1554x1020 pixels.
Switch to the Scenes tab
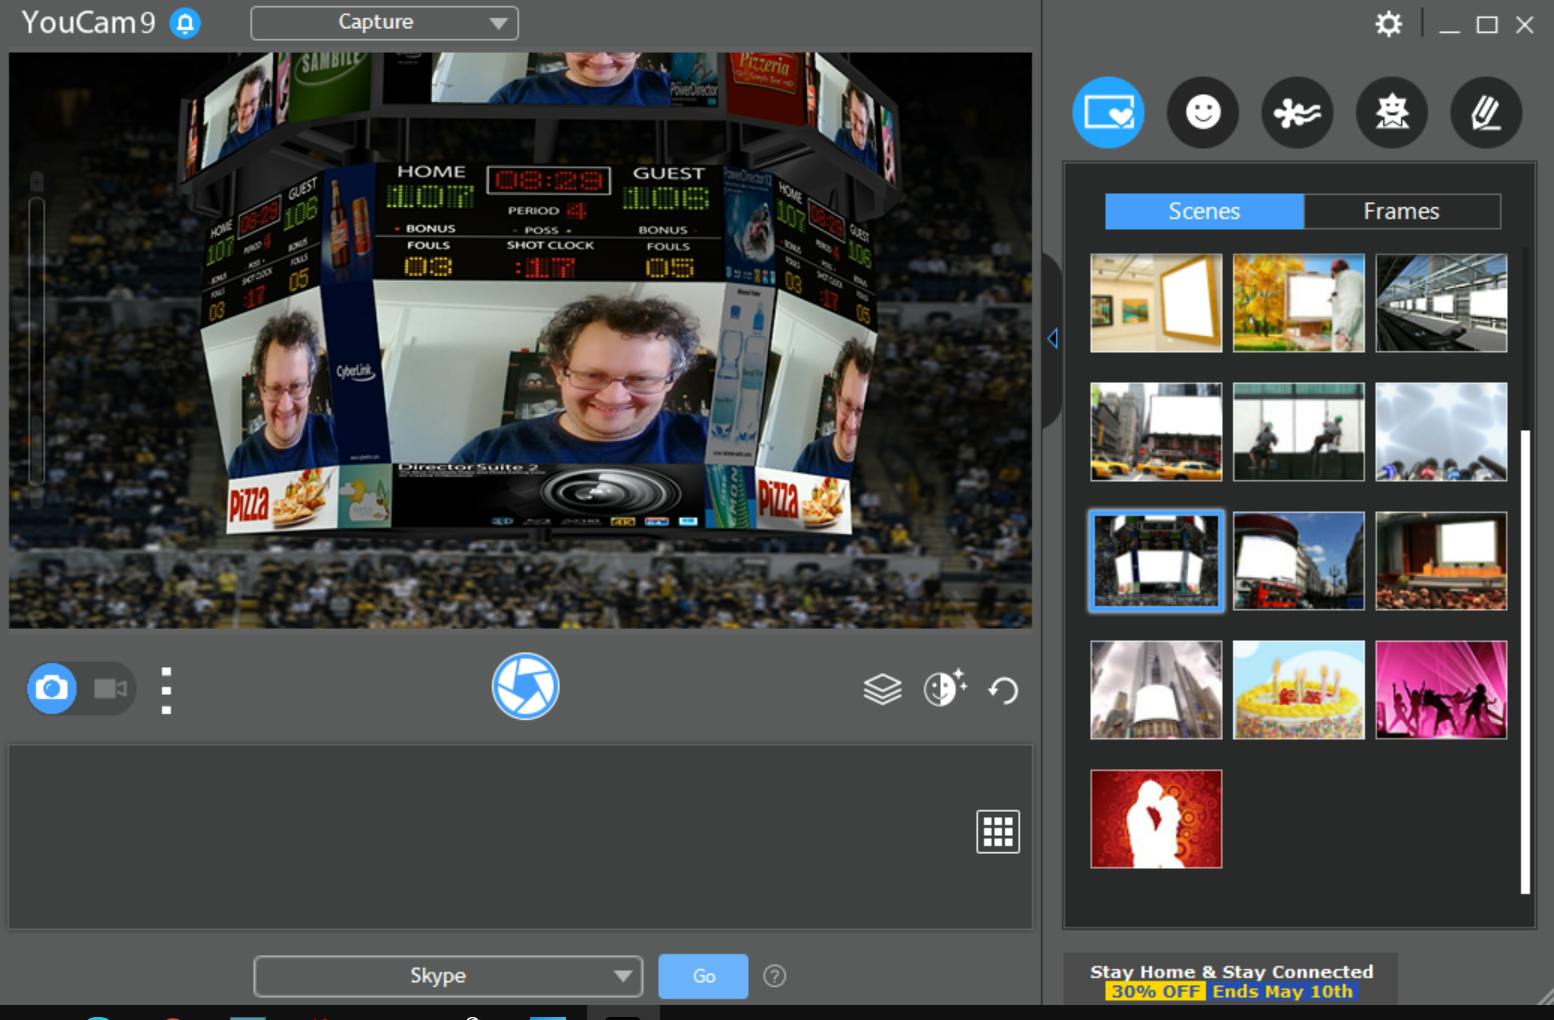1204,211
